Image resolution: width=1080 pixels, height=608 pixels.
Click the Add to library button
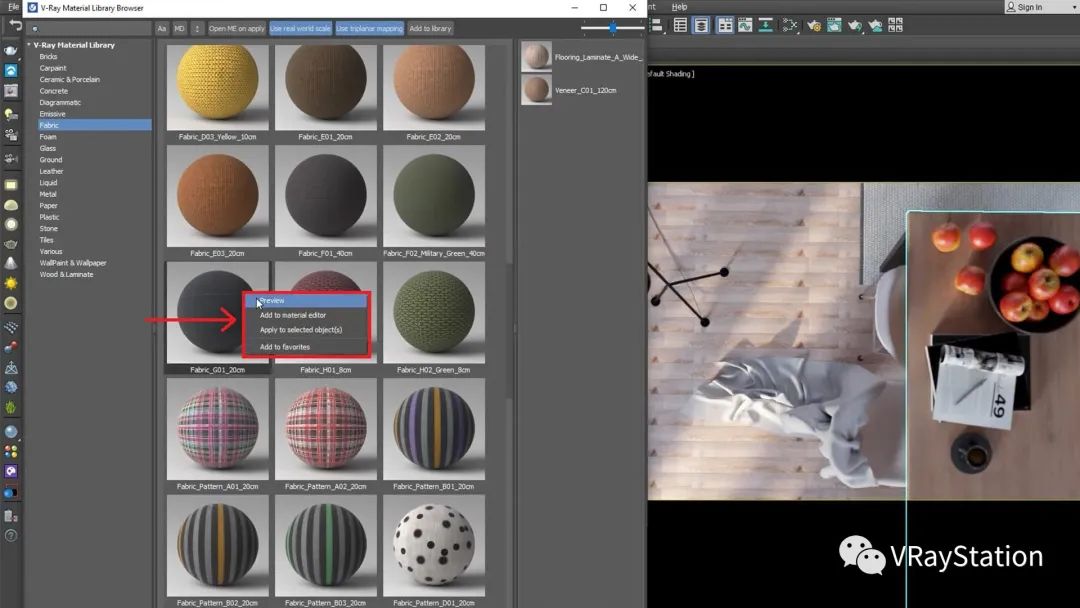pyautogui.click(x=430, y=28)
